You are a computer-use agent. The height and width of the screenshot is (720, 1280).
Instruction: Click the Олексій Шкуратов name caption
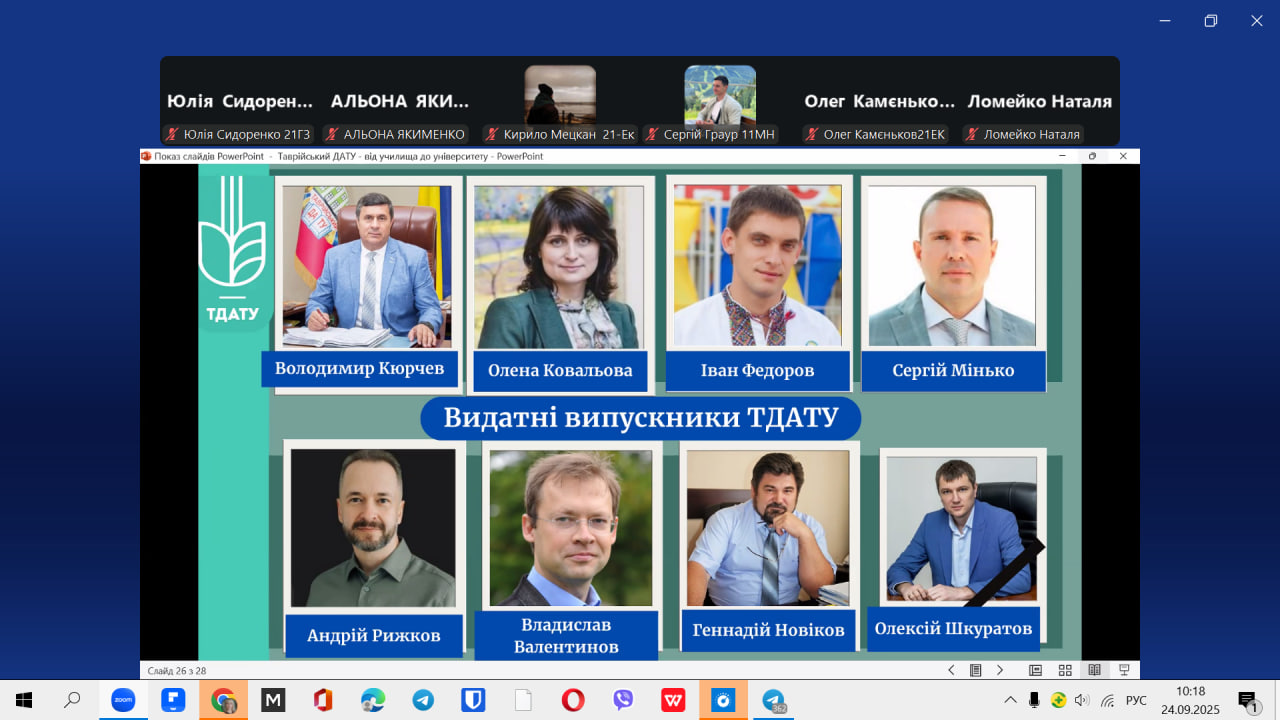tap(953, 628)
